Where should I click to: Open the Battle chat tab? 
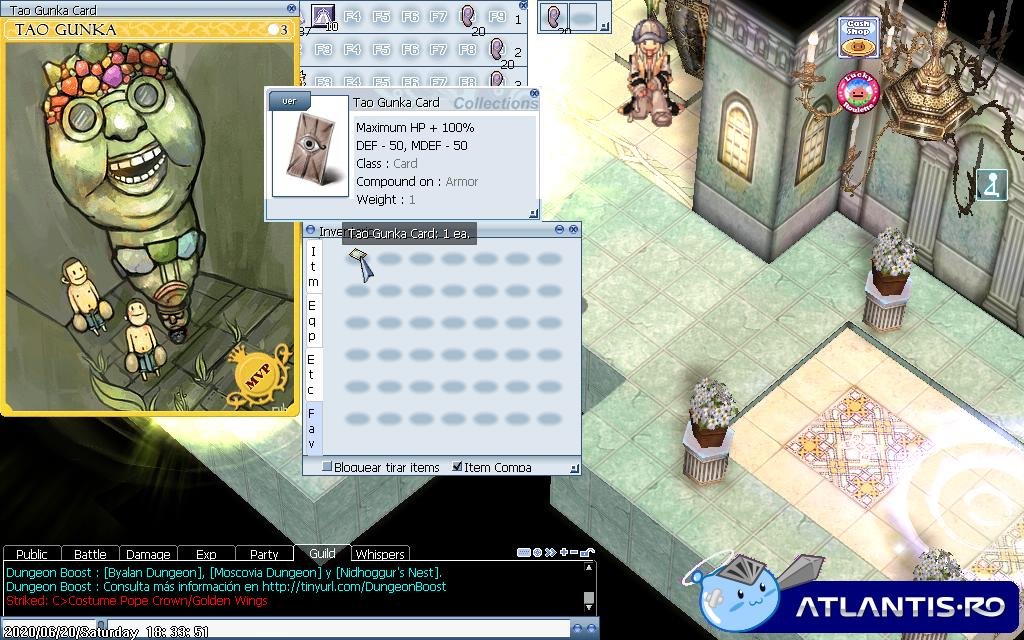[90, 554]
